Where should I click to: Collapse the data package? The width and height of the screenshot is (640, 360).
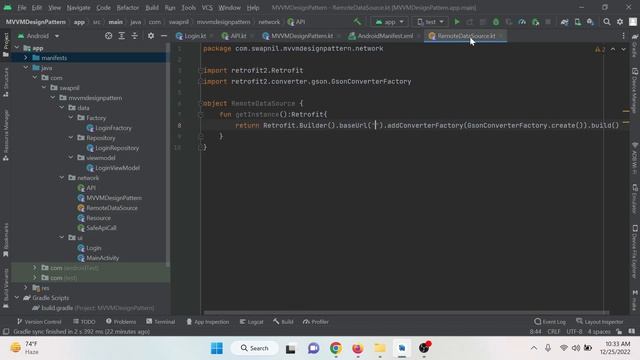(x=62, y=107)
